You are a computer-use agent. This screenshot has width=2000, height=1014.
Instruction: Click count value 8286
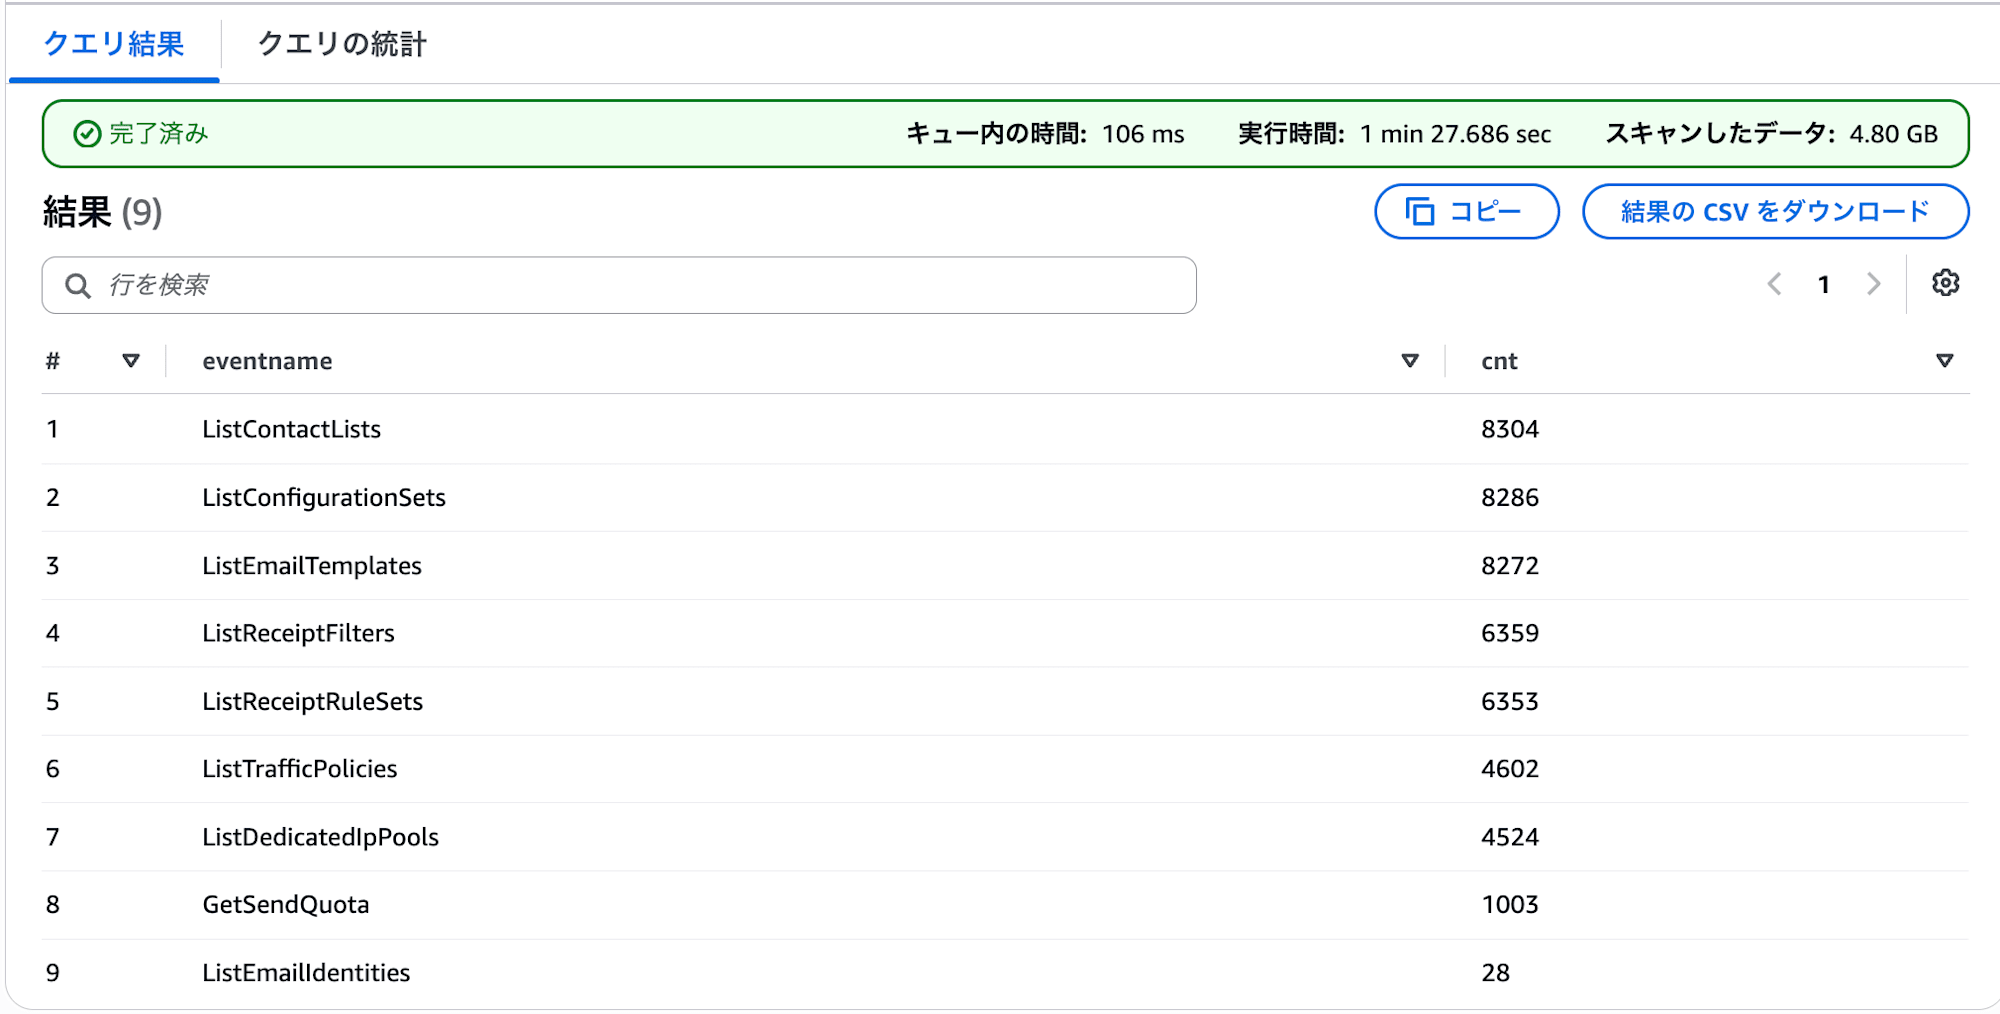1510,498
